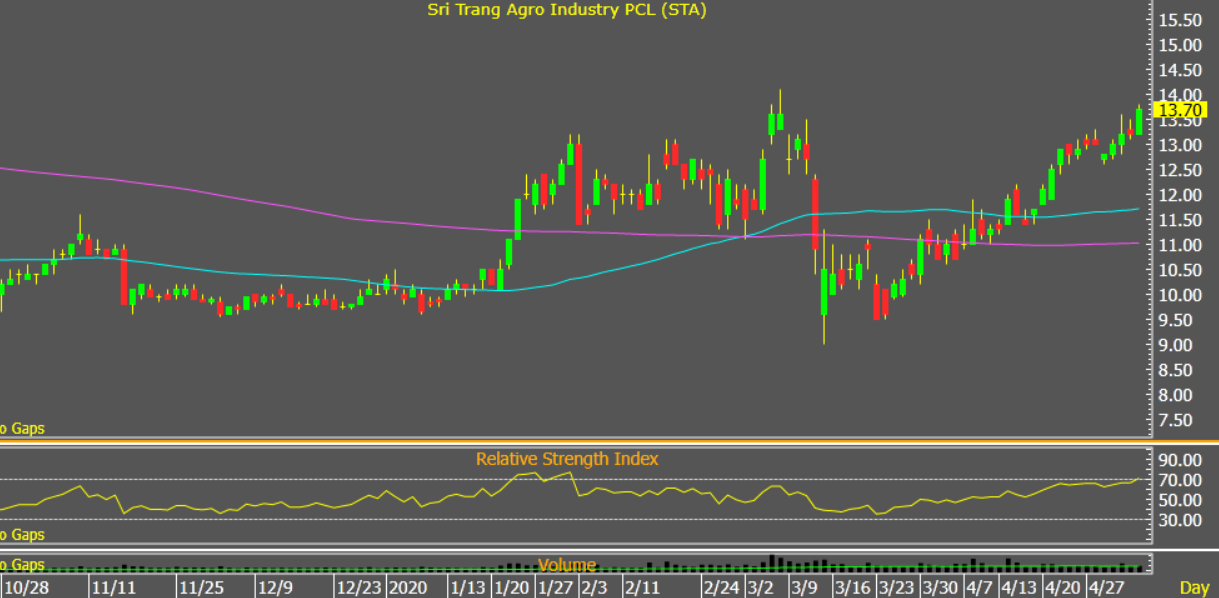Click the 3/2 date axis label

(x=761, y=587)
